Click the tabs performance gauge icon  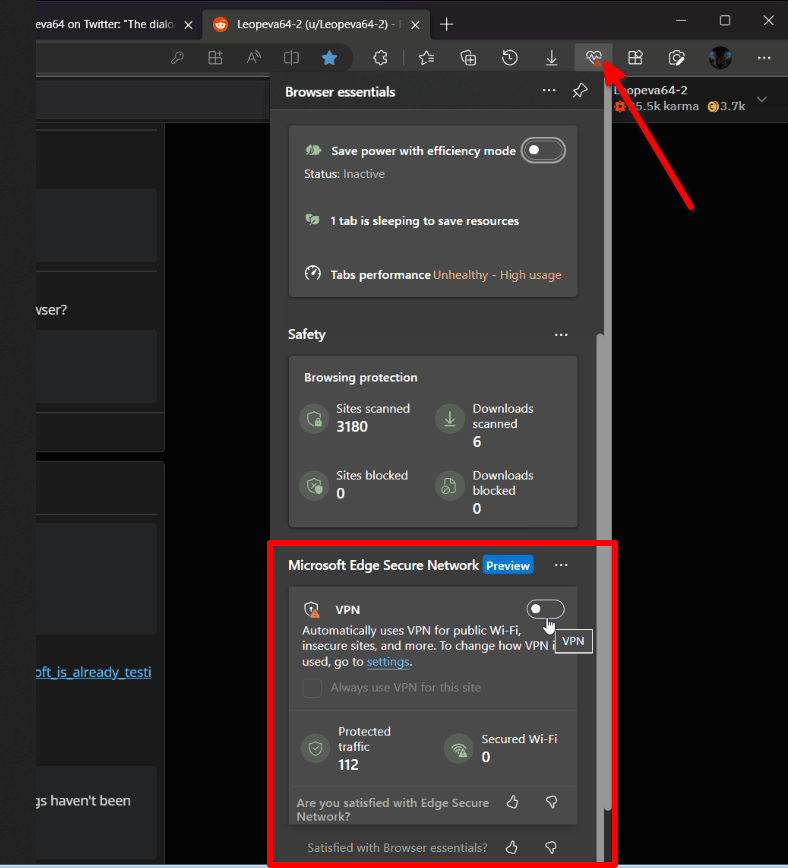[x=313, y=273]
